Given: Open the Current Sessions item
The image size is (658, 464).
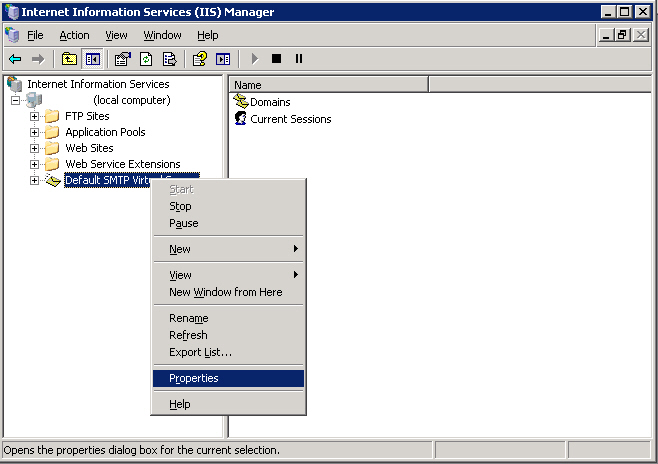Looking at the screenshot, I should [290, 119].
